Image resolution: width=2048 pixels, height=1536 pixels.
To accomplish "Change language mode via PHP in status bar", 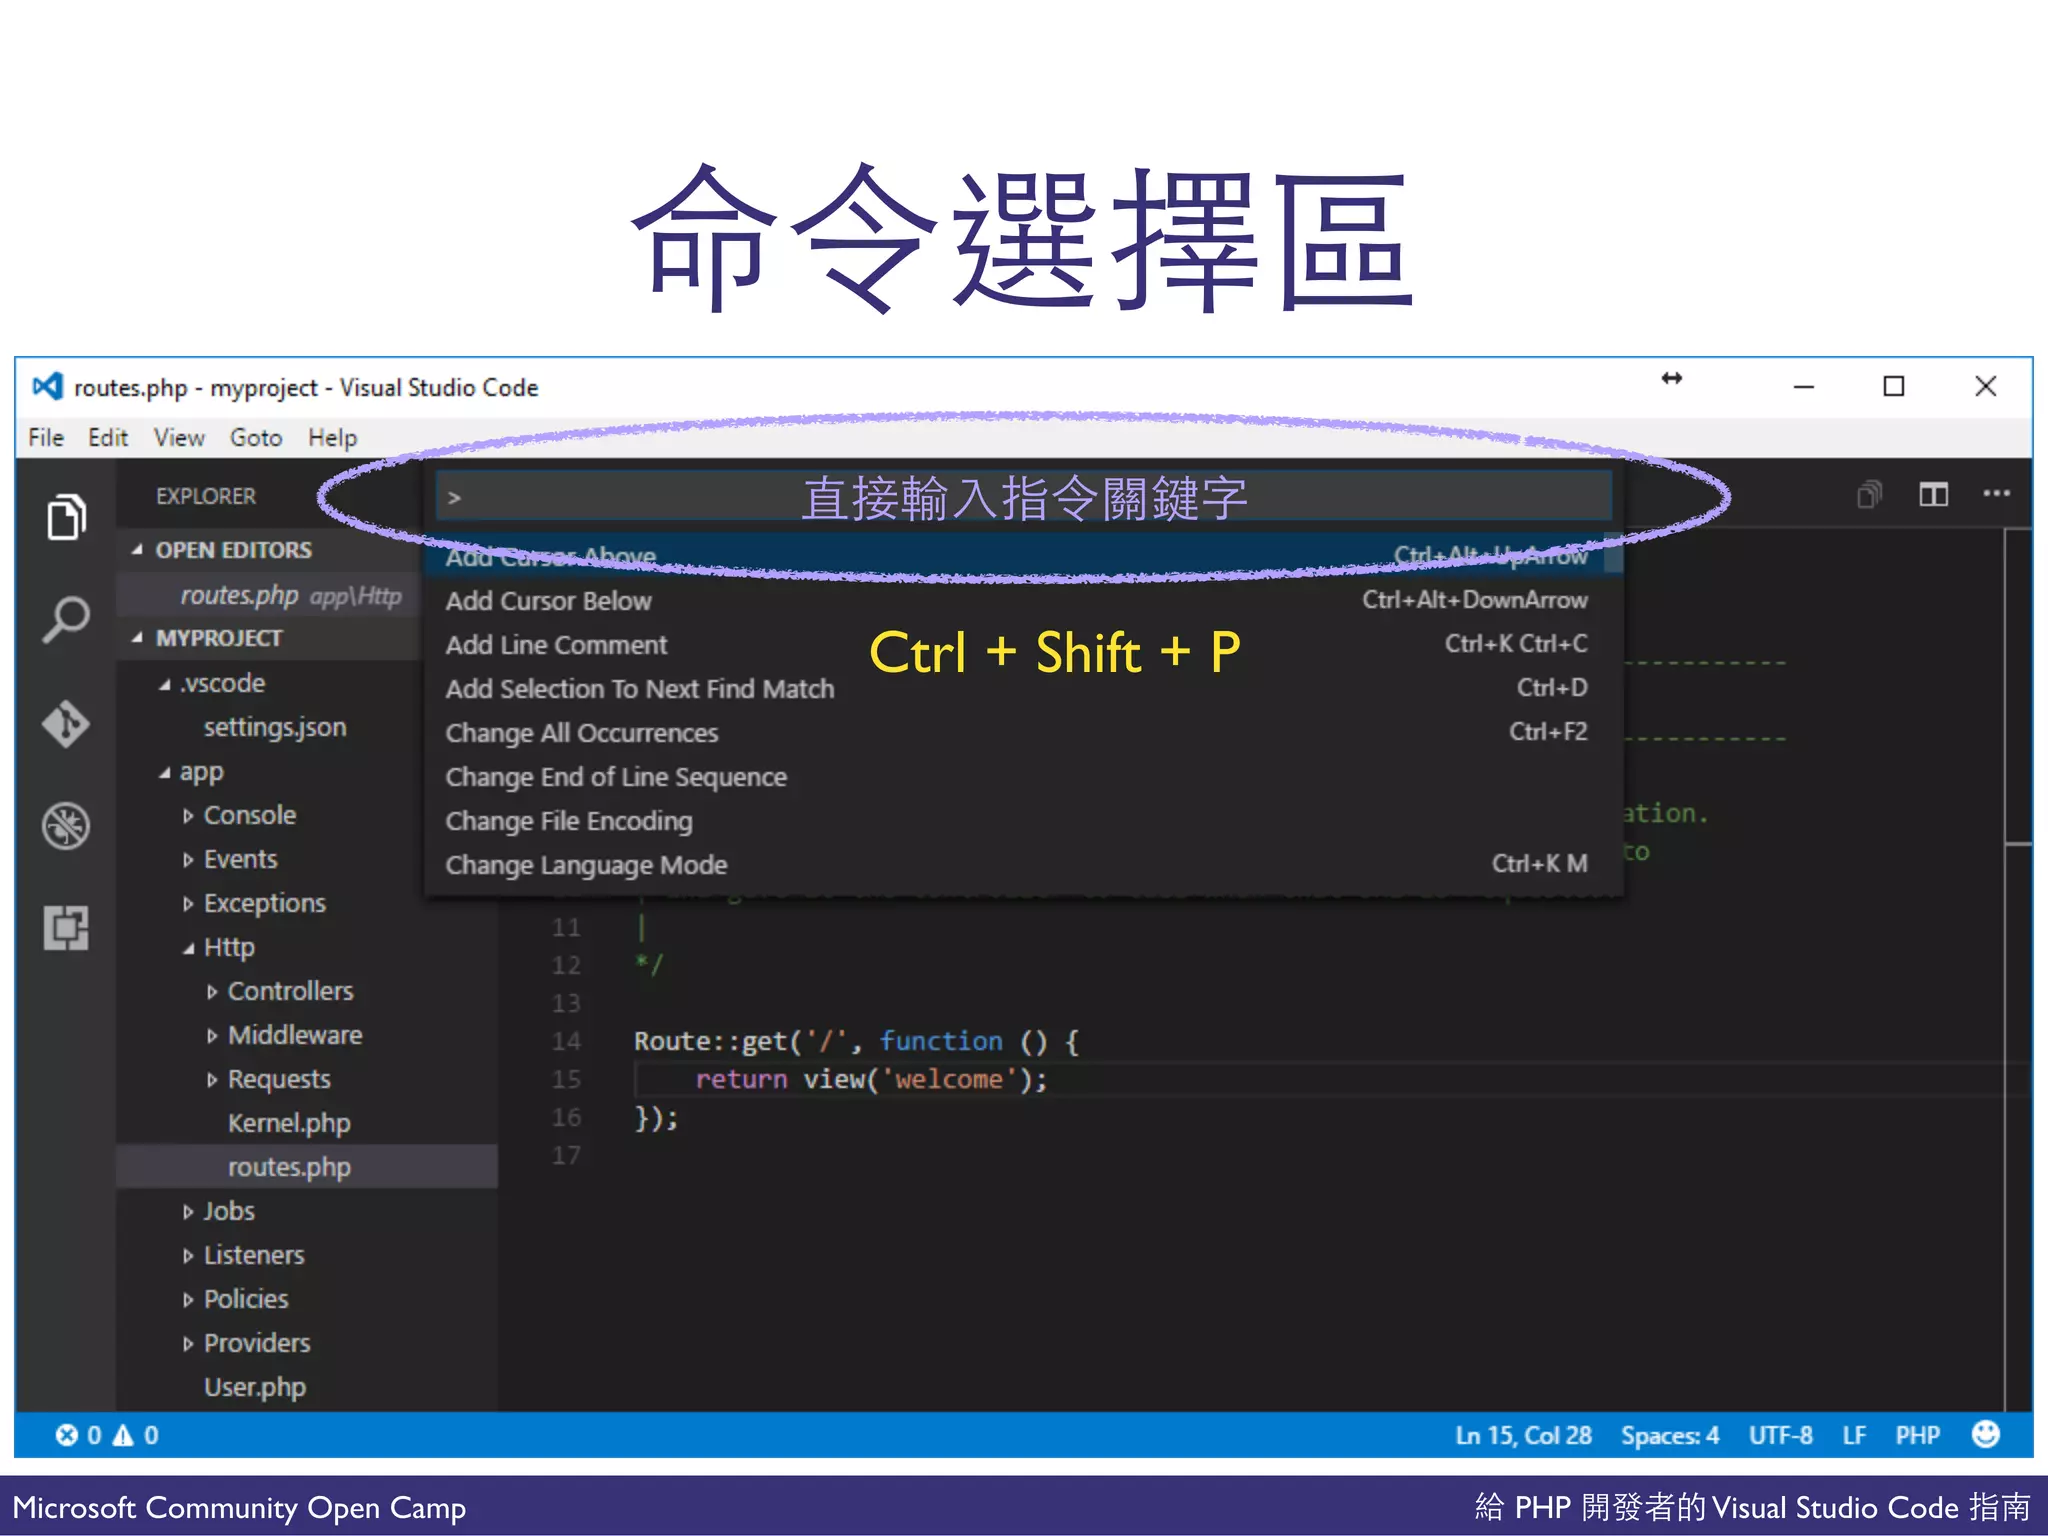I will [1917, 1435].
